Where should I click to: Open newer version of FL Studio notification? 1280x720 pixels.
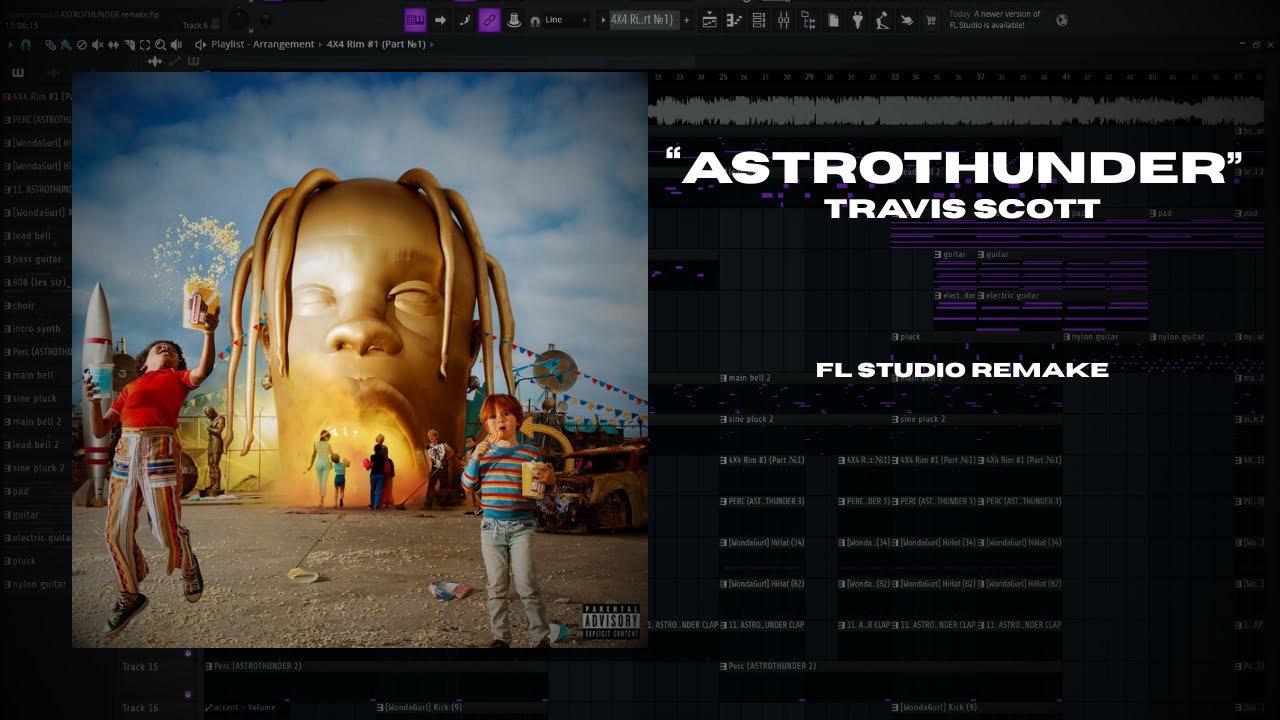pos(995,20)
